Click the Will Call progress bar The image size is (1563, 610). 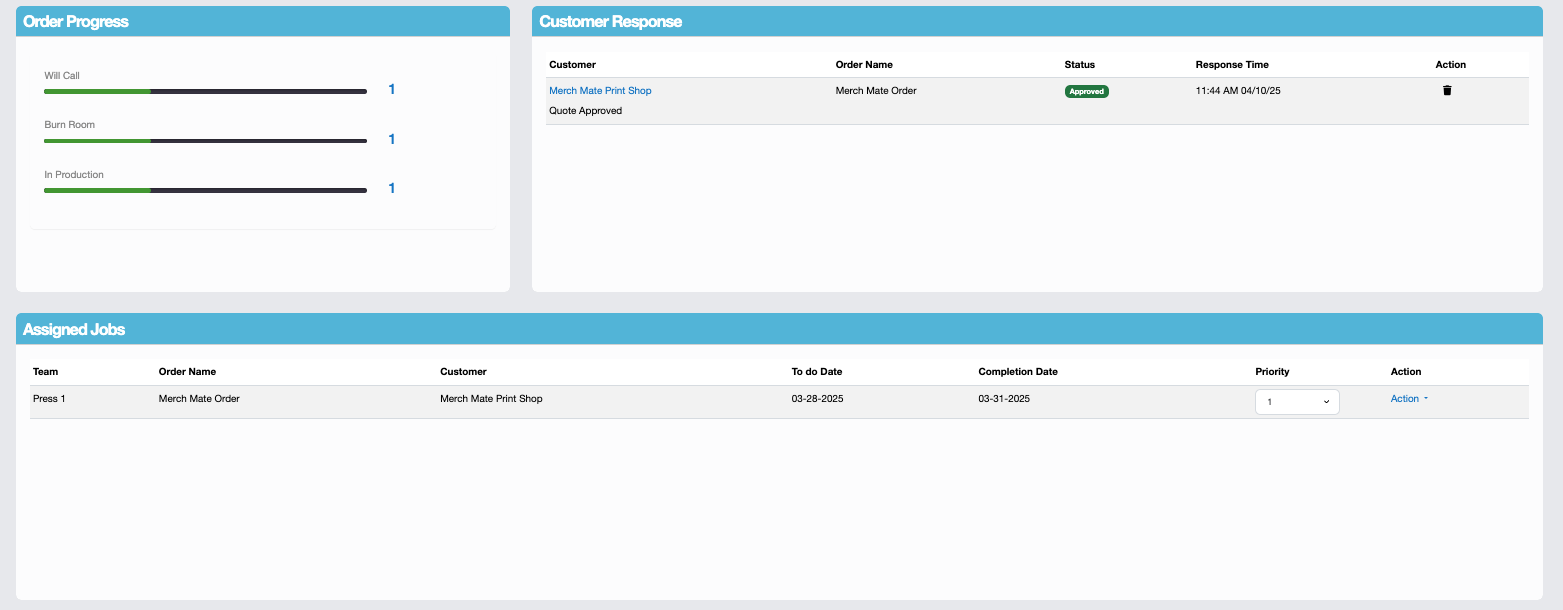[x=205, y=91]
